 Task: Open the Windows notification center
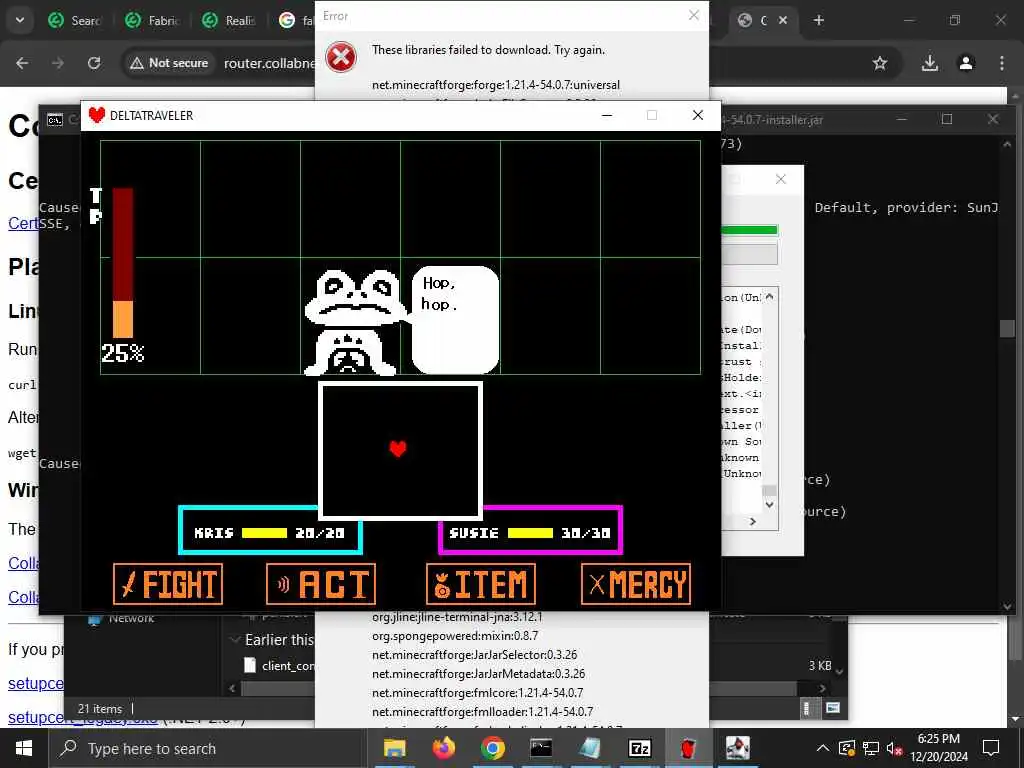coord(991,748)
